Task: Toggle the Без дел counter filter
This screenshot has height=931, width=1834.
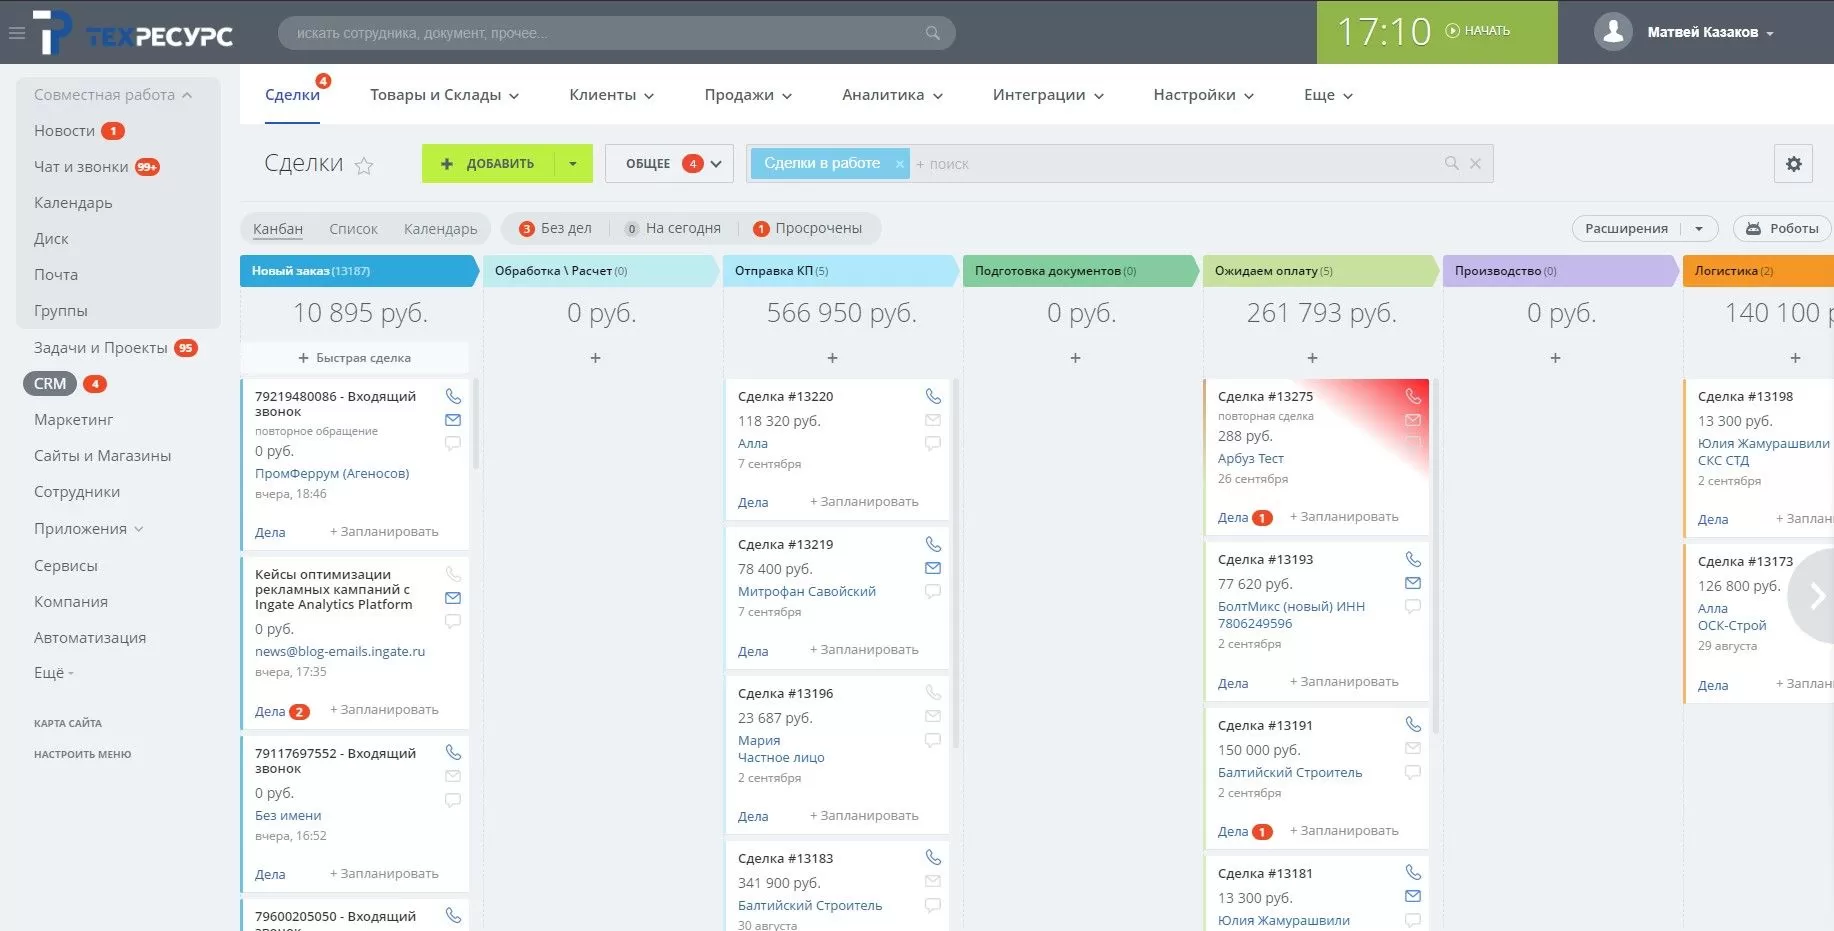Action: pos(555,229)
